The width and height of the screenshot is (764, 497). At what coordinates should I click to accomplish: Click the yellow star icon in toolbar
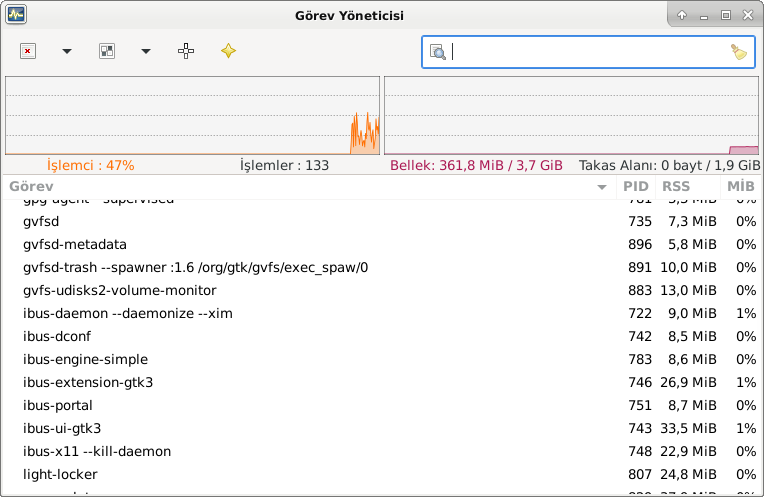(x=228, y=51)
